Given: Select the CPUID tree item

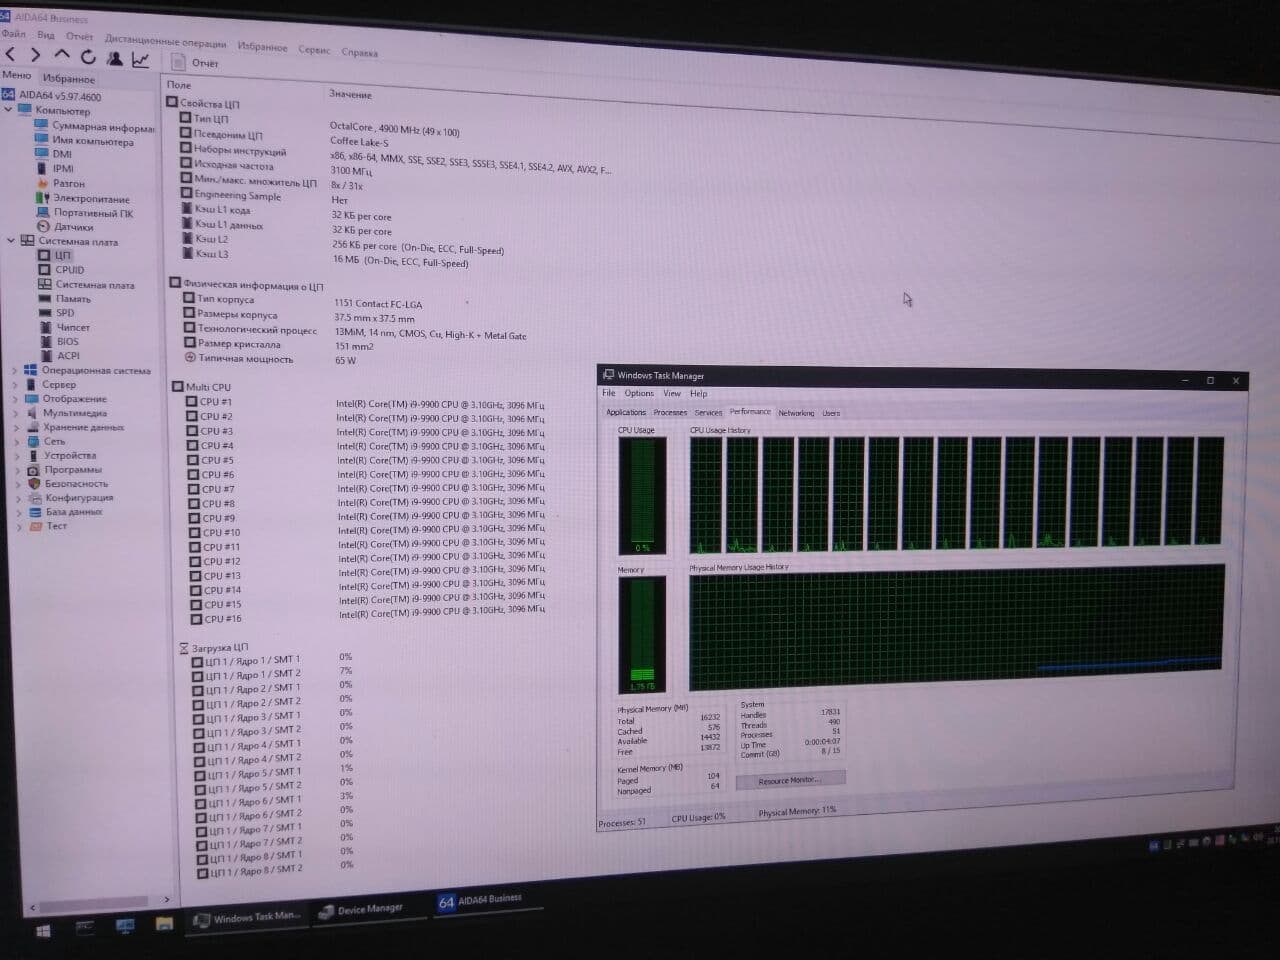Looking at the screenshot, I should coord(70,269).
